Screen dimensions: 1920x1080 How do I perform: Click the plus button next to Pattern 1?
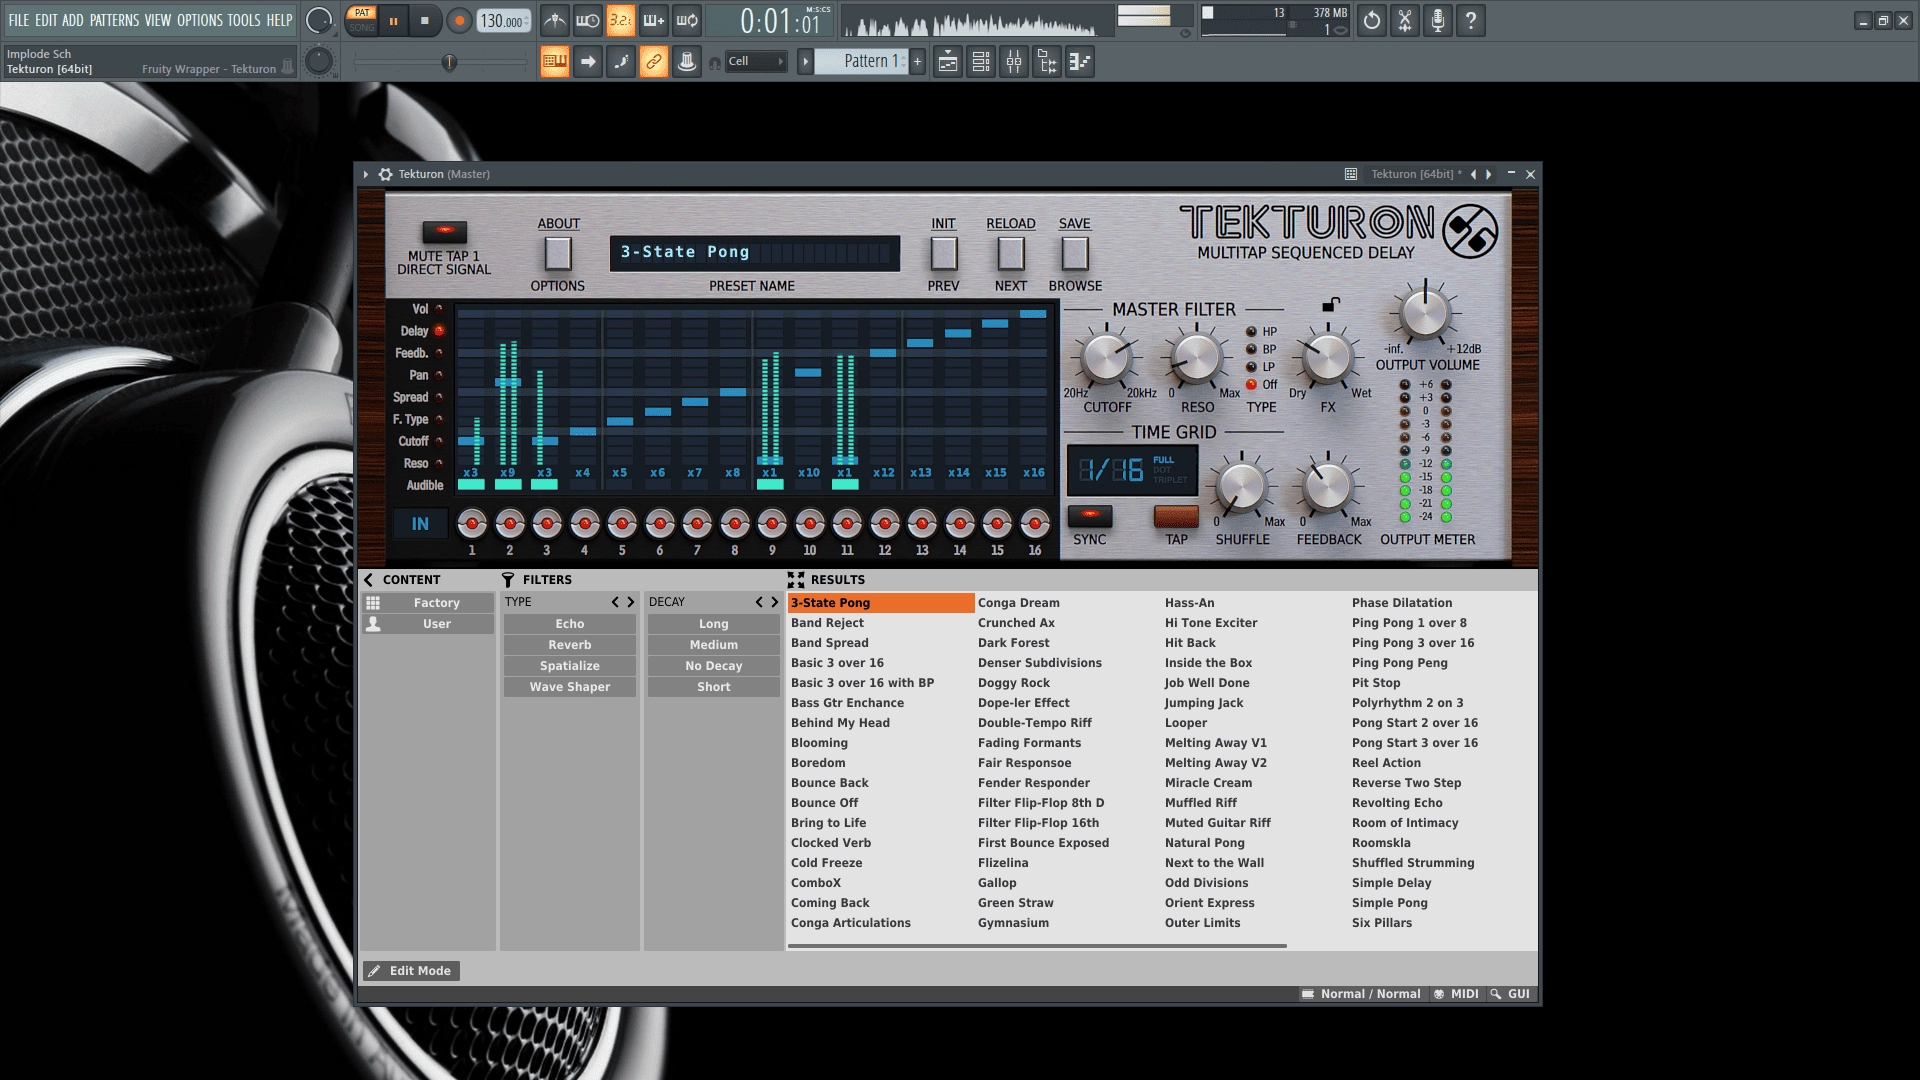point(917,62)
